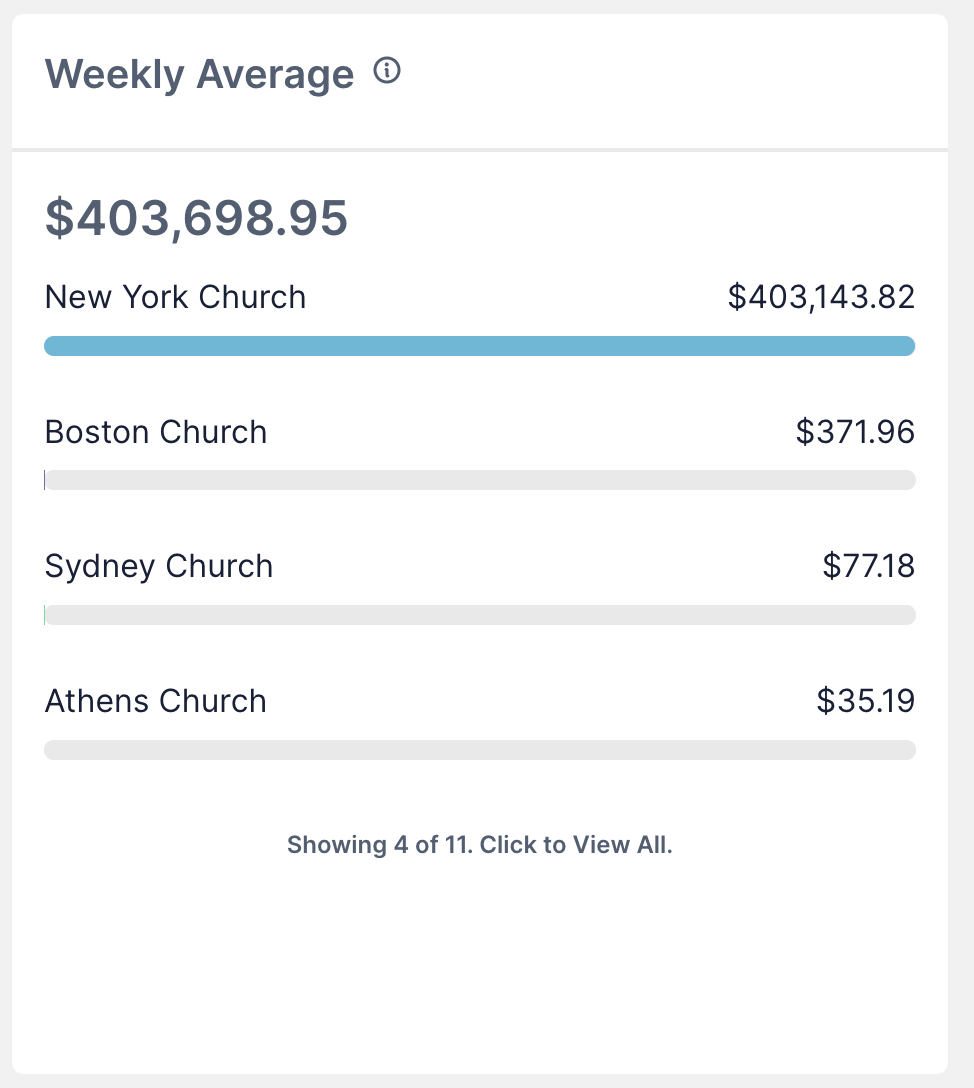This screenshot has height=1088, width=974.
Task: Select the Boston Church label
Action: coord(156,432)
